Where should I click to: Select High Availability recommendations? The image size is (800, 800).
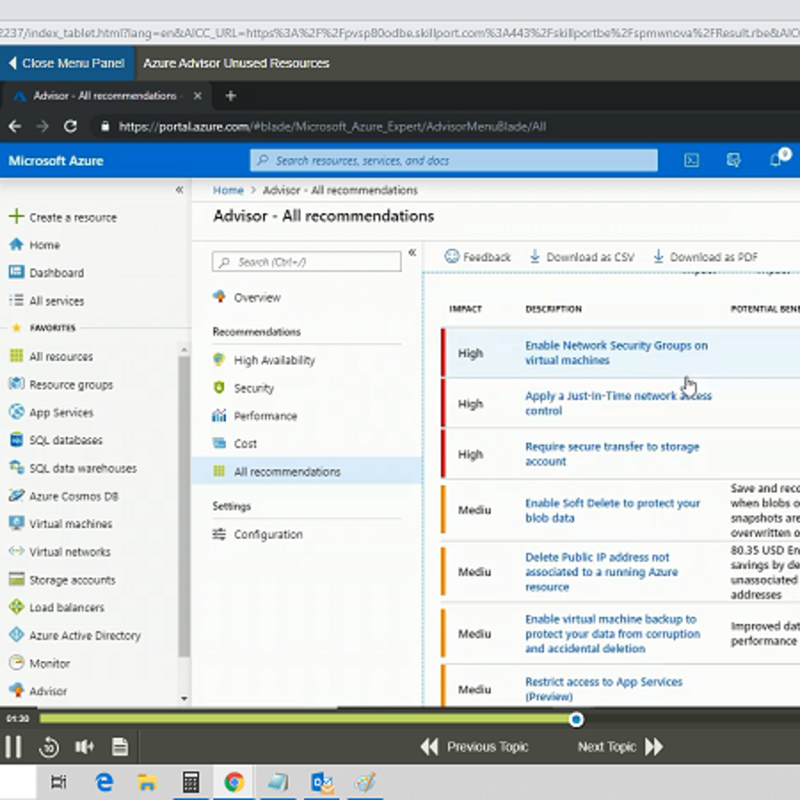pyautogui.click(x=264, y=360)
